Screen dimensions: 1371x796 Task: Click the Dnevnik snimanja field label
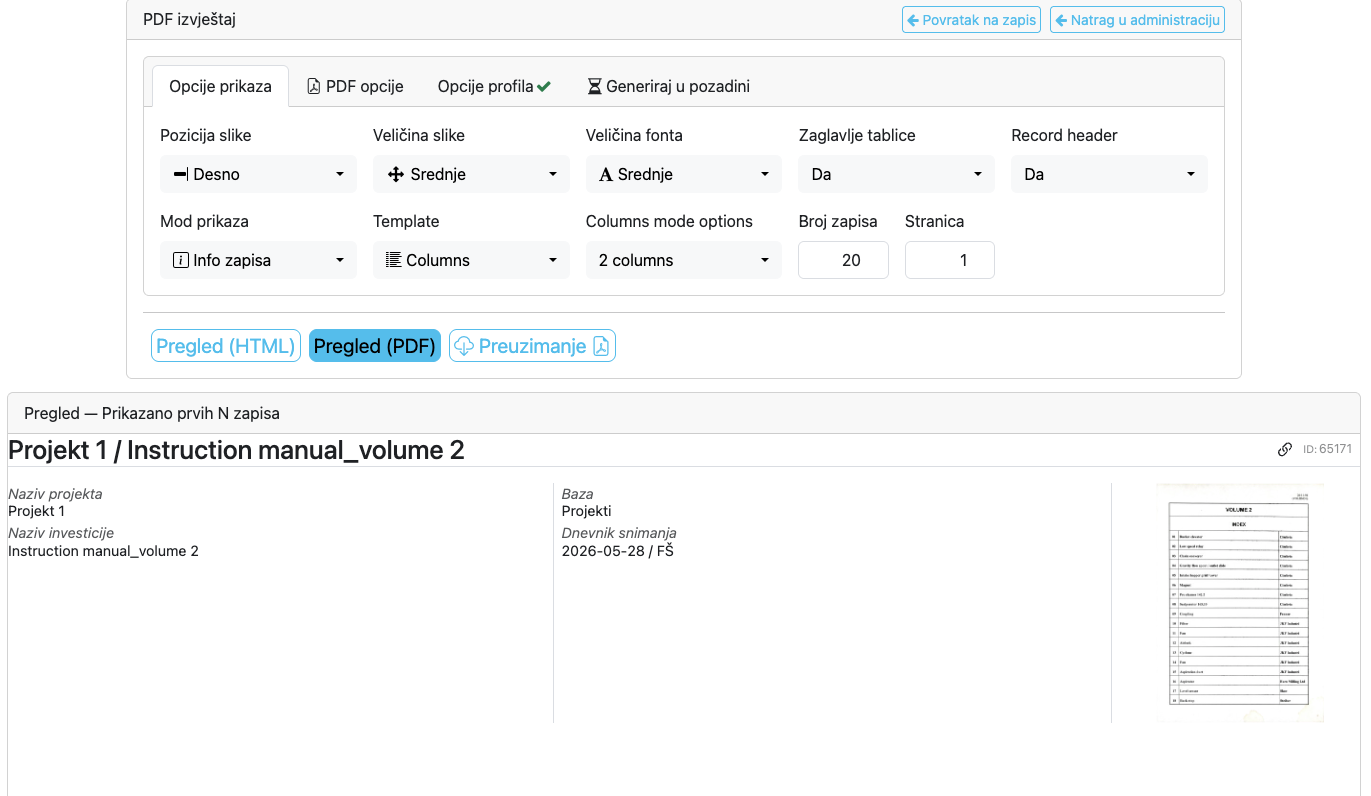tap(619, 533)
